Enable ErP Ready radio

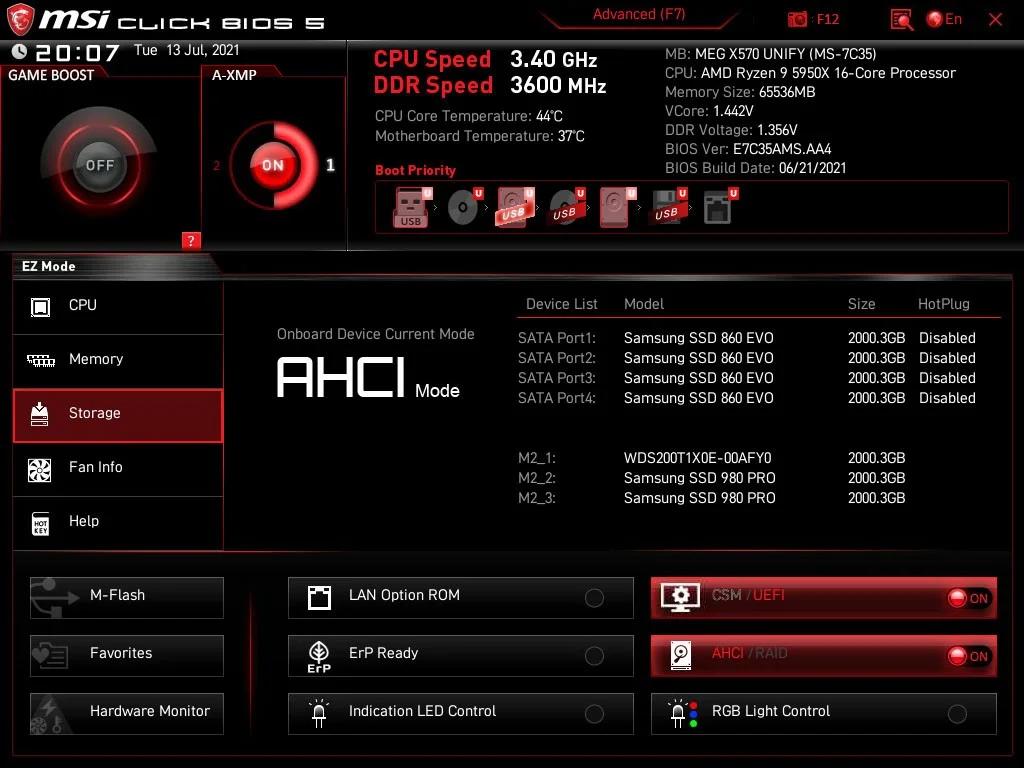click(594, 656)
